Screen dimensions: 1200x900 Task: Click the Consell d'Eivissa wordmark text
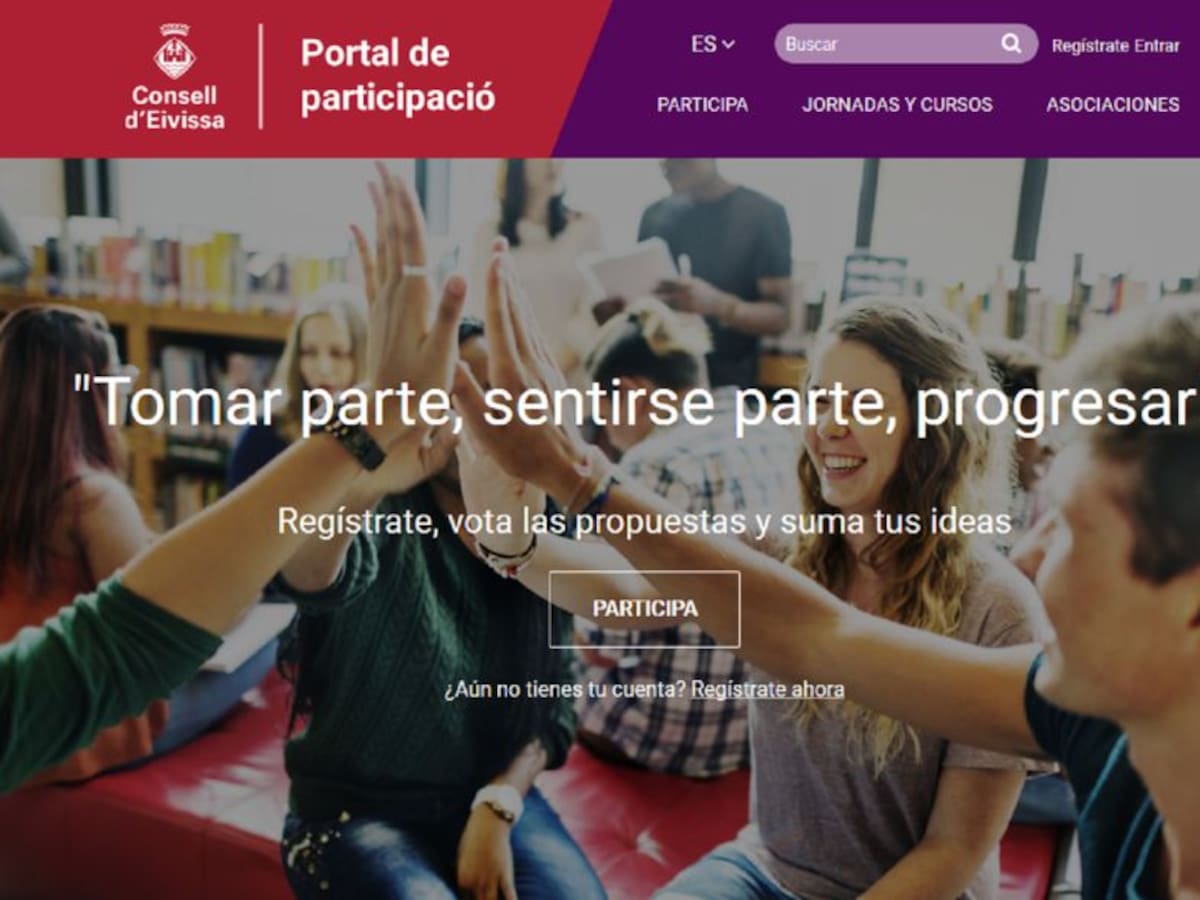click(175, 108)
